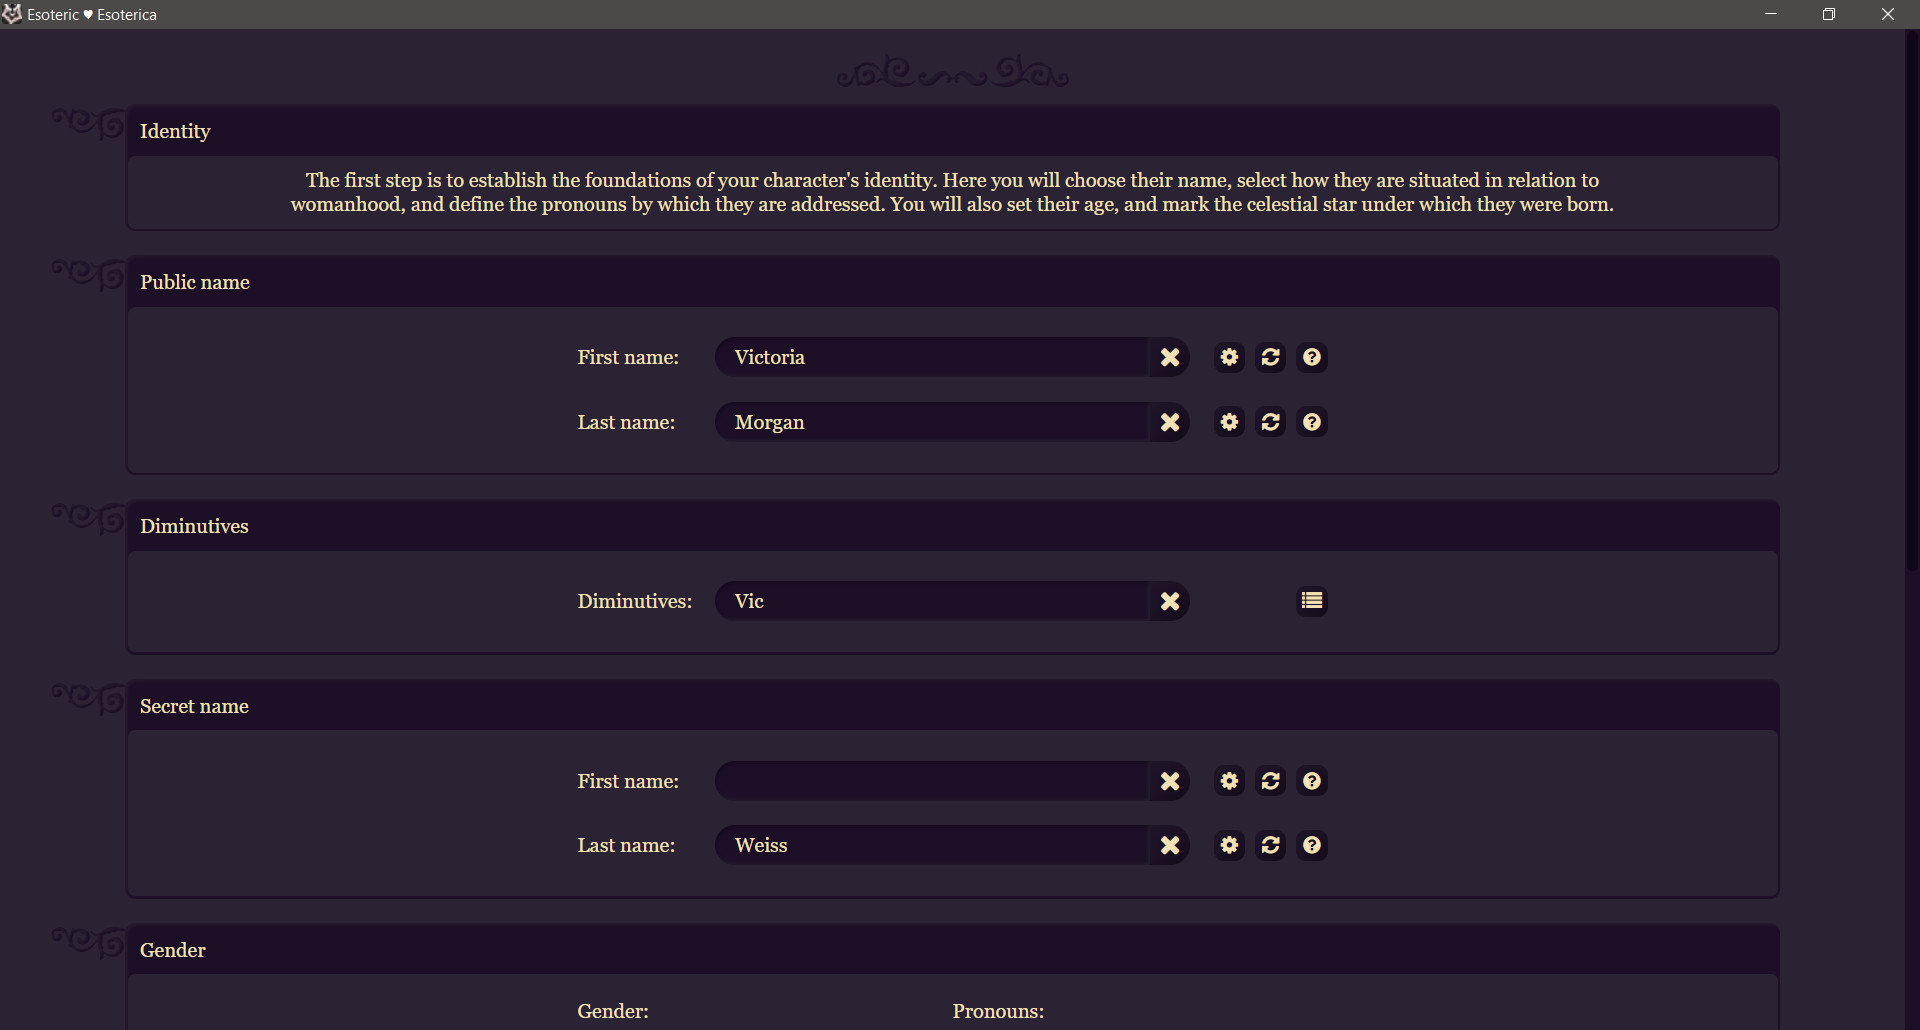Show help for Public first name
This screenshot has height=1030, width=1920.
1312,357
